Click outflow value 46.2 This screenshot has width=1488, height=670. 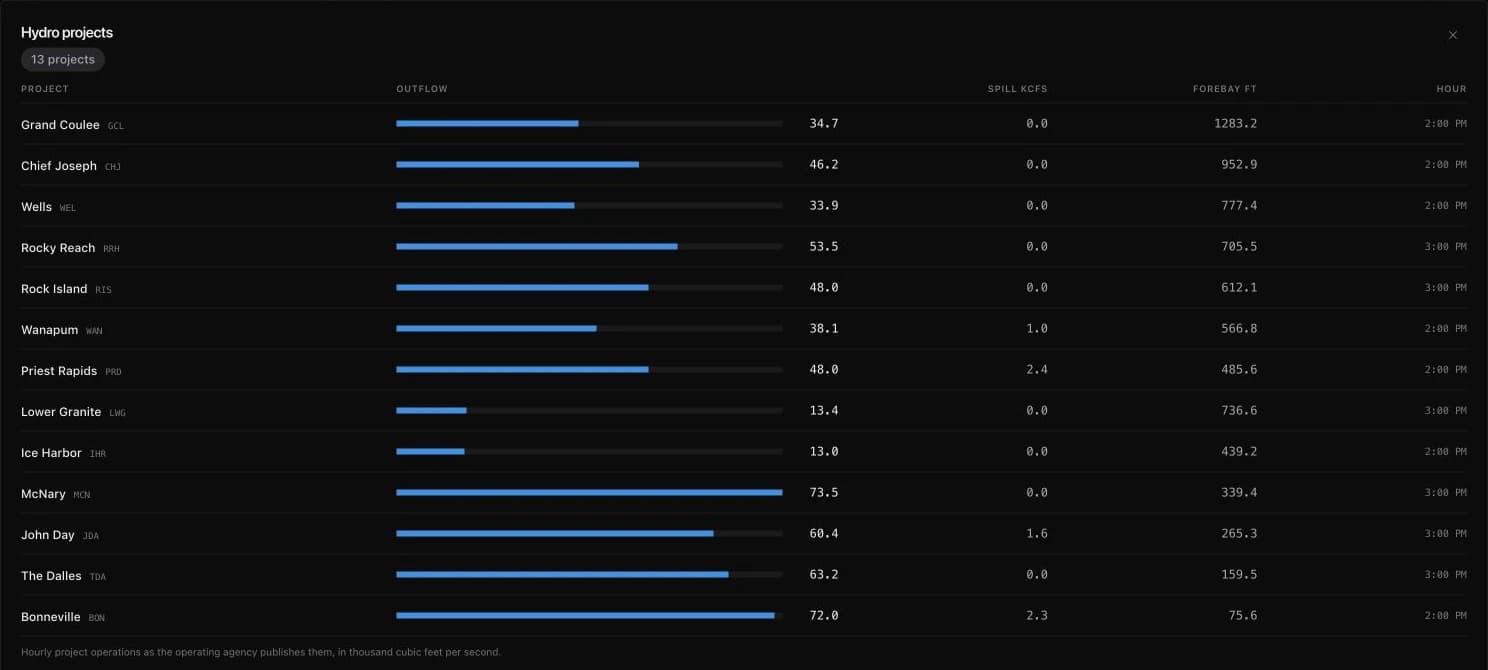coord(824,165)
